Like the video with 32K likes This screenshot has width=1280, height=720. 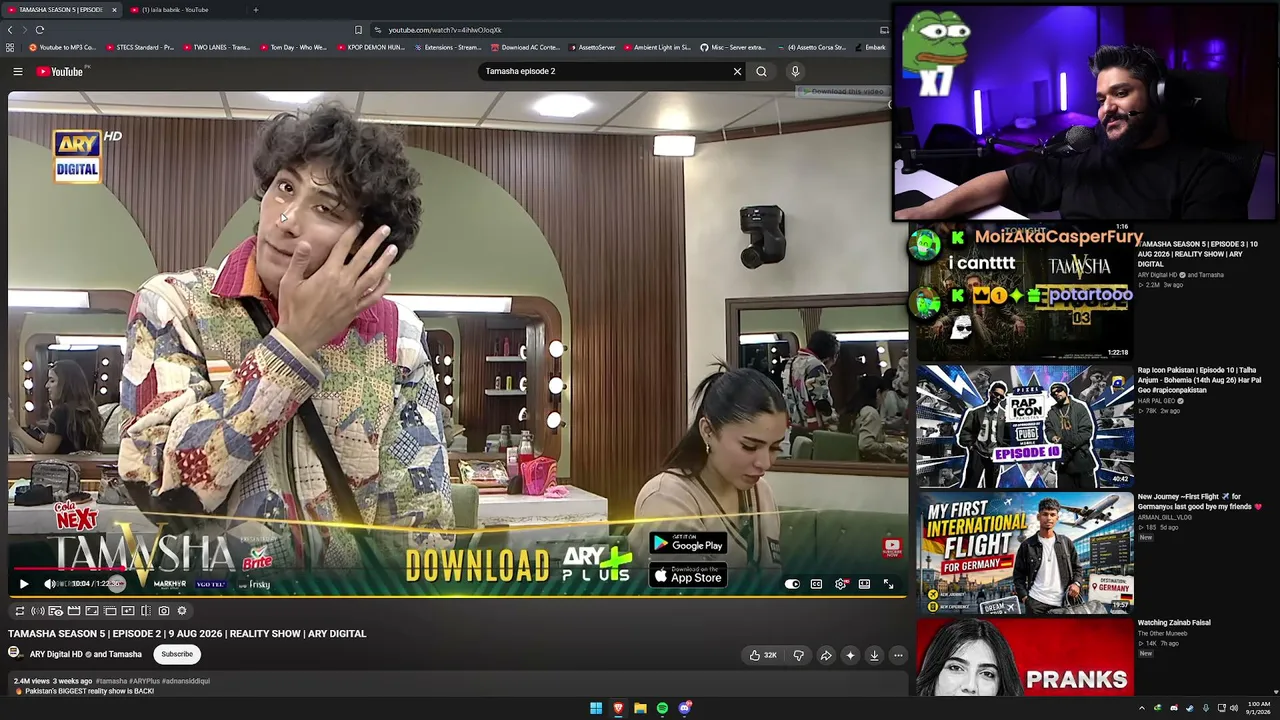click(763, 655)
